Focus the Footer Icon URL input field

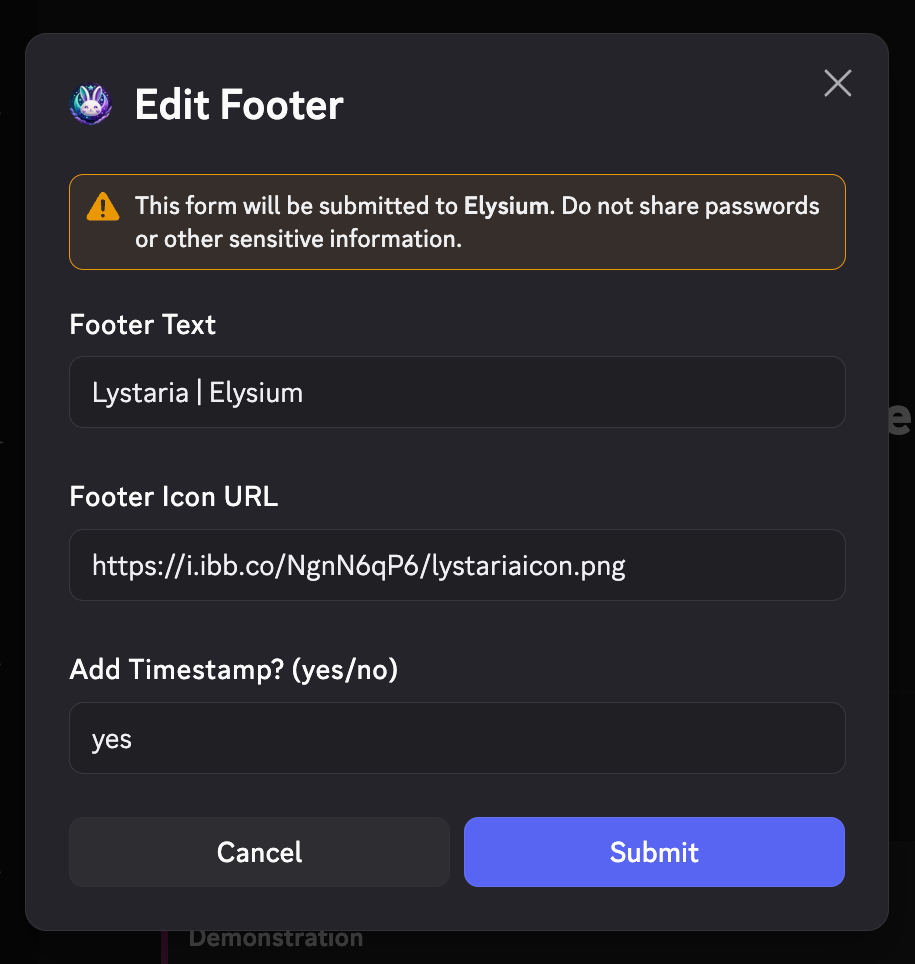tap(457, 565)
